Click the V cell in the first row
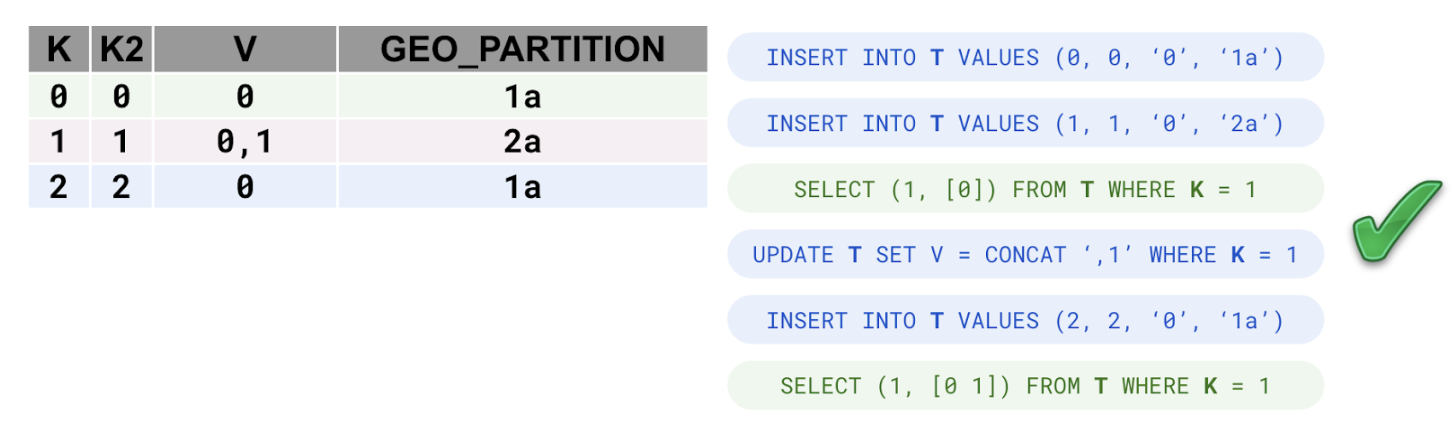The image size is (1456, 442). (245, 96)
